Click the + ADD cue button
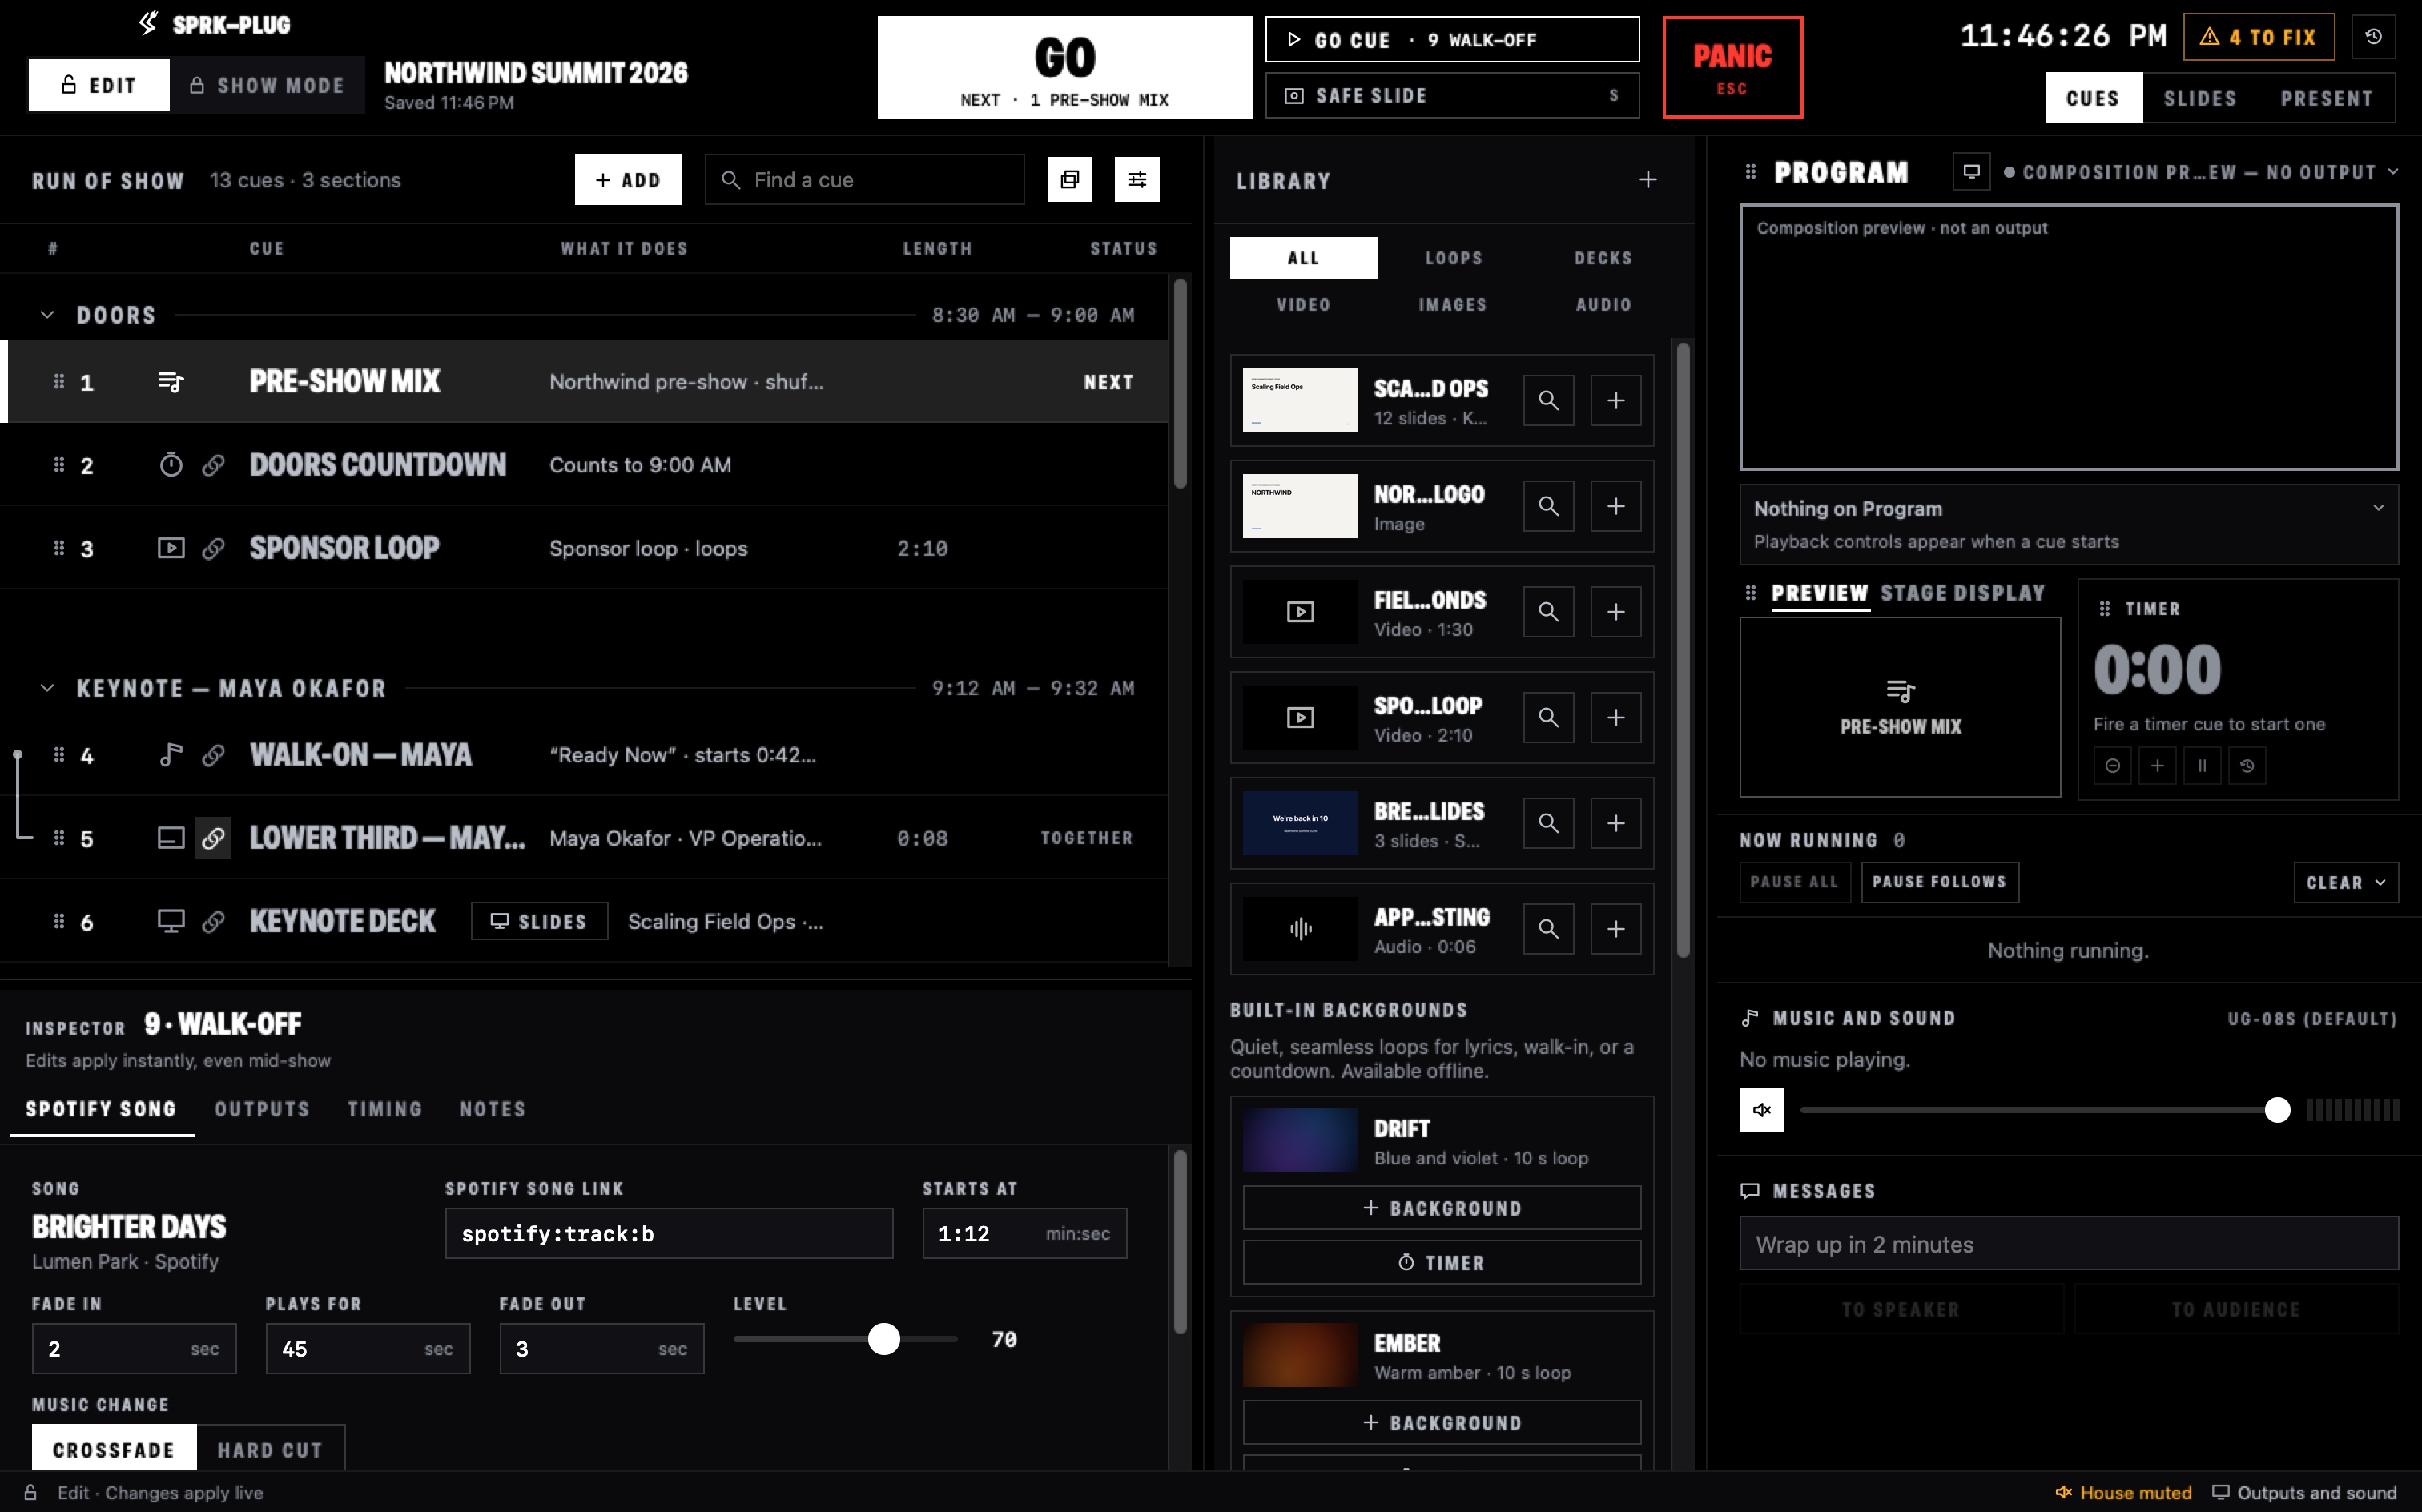This screenshot has height=1512, width=2422. 628,180
